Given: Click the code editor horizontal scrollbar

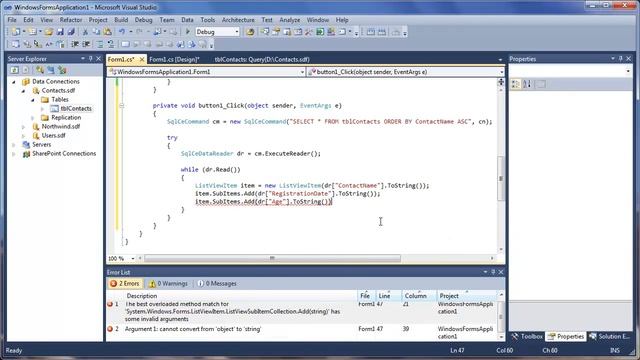Looking at the screenshot, I should pos(272,258).
